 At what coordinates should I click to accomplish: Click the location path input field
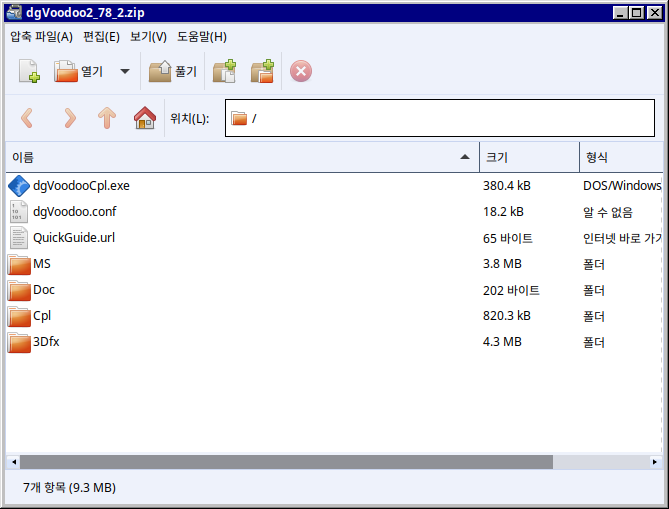[x=440, y=118]
